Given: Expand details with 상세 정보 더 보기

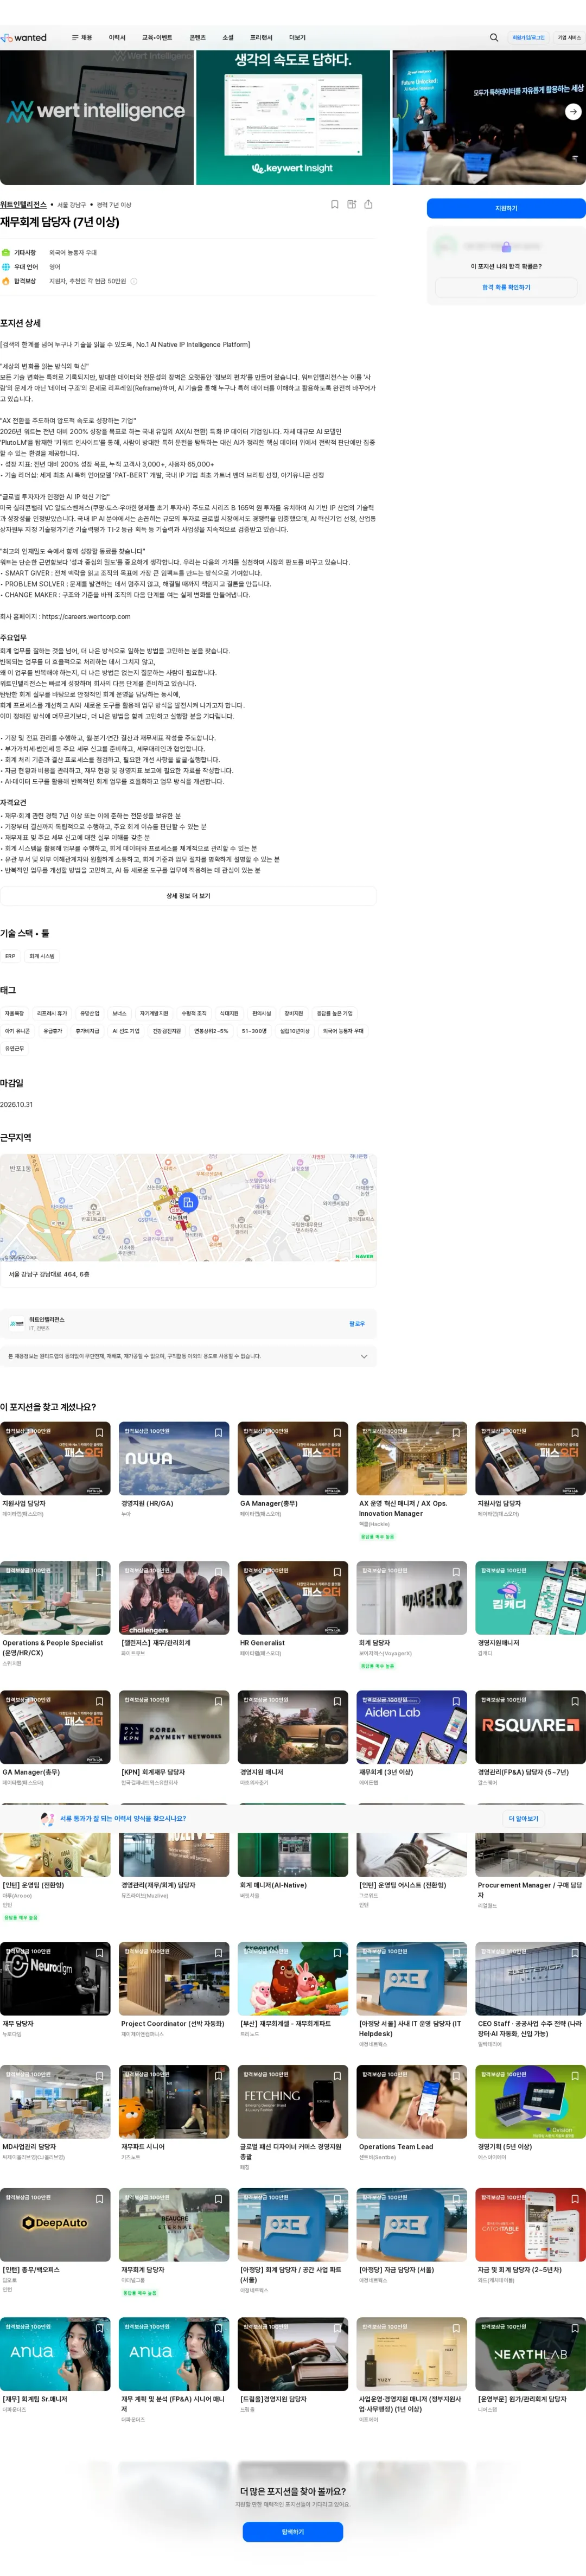Looking at the screenshot, I should tap(188, 896).
